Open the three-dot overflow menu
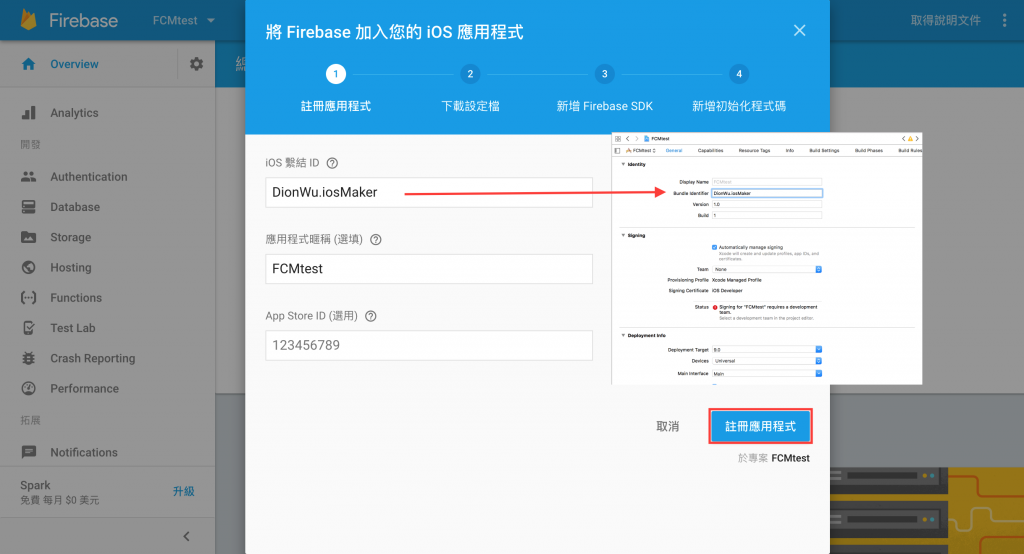Image resolution: width=1024 pixels, height=554 pixels. click(1004, 20)
